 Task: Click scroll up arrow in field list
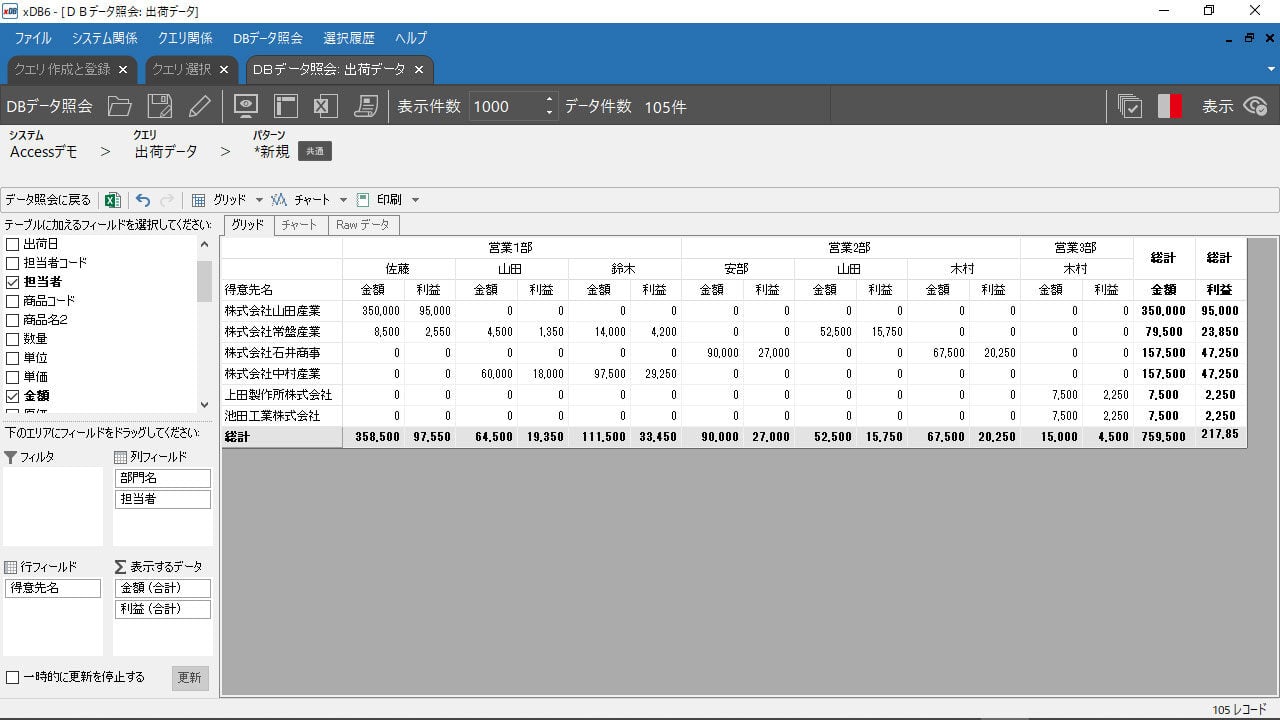[x=205, y=244]
